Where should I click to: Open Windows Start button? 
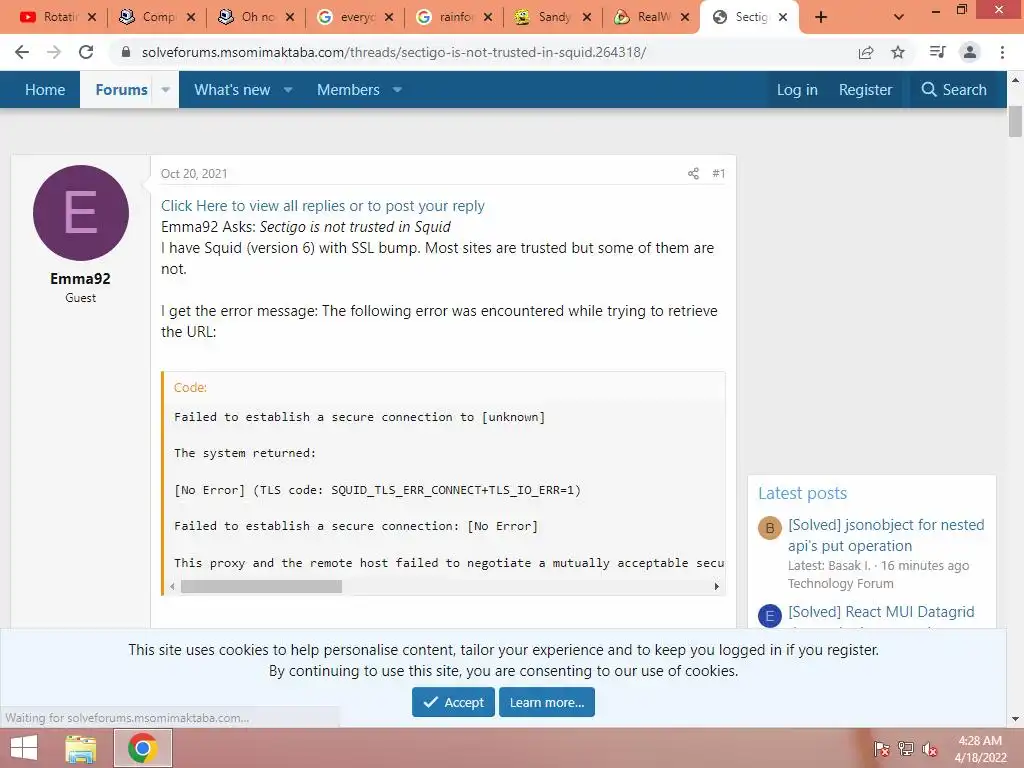click(24, 748)
